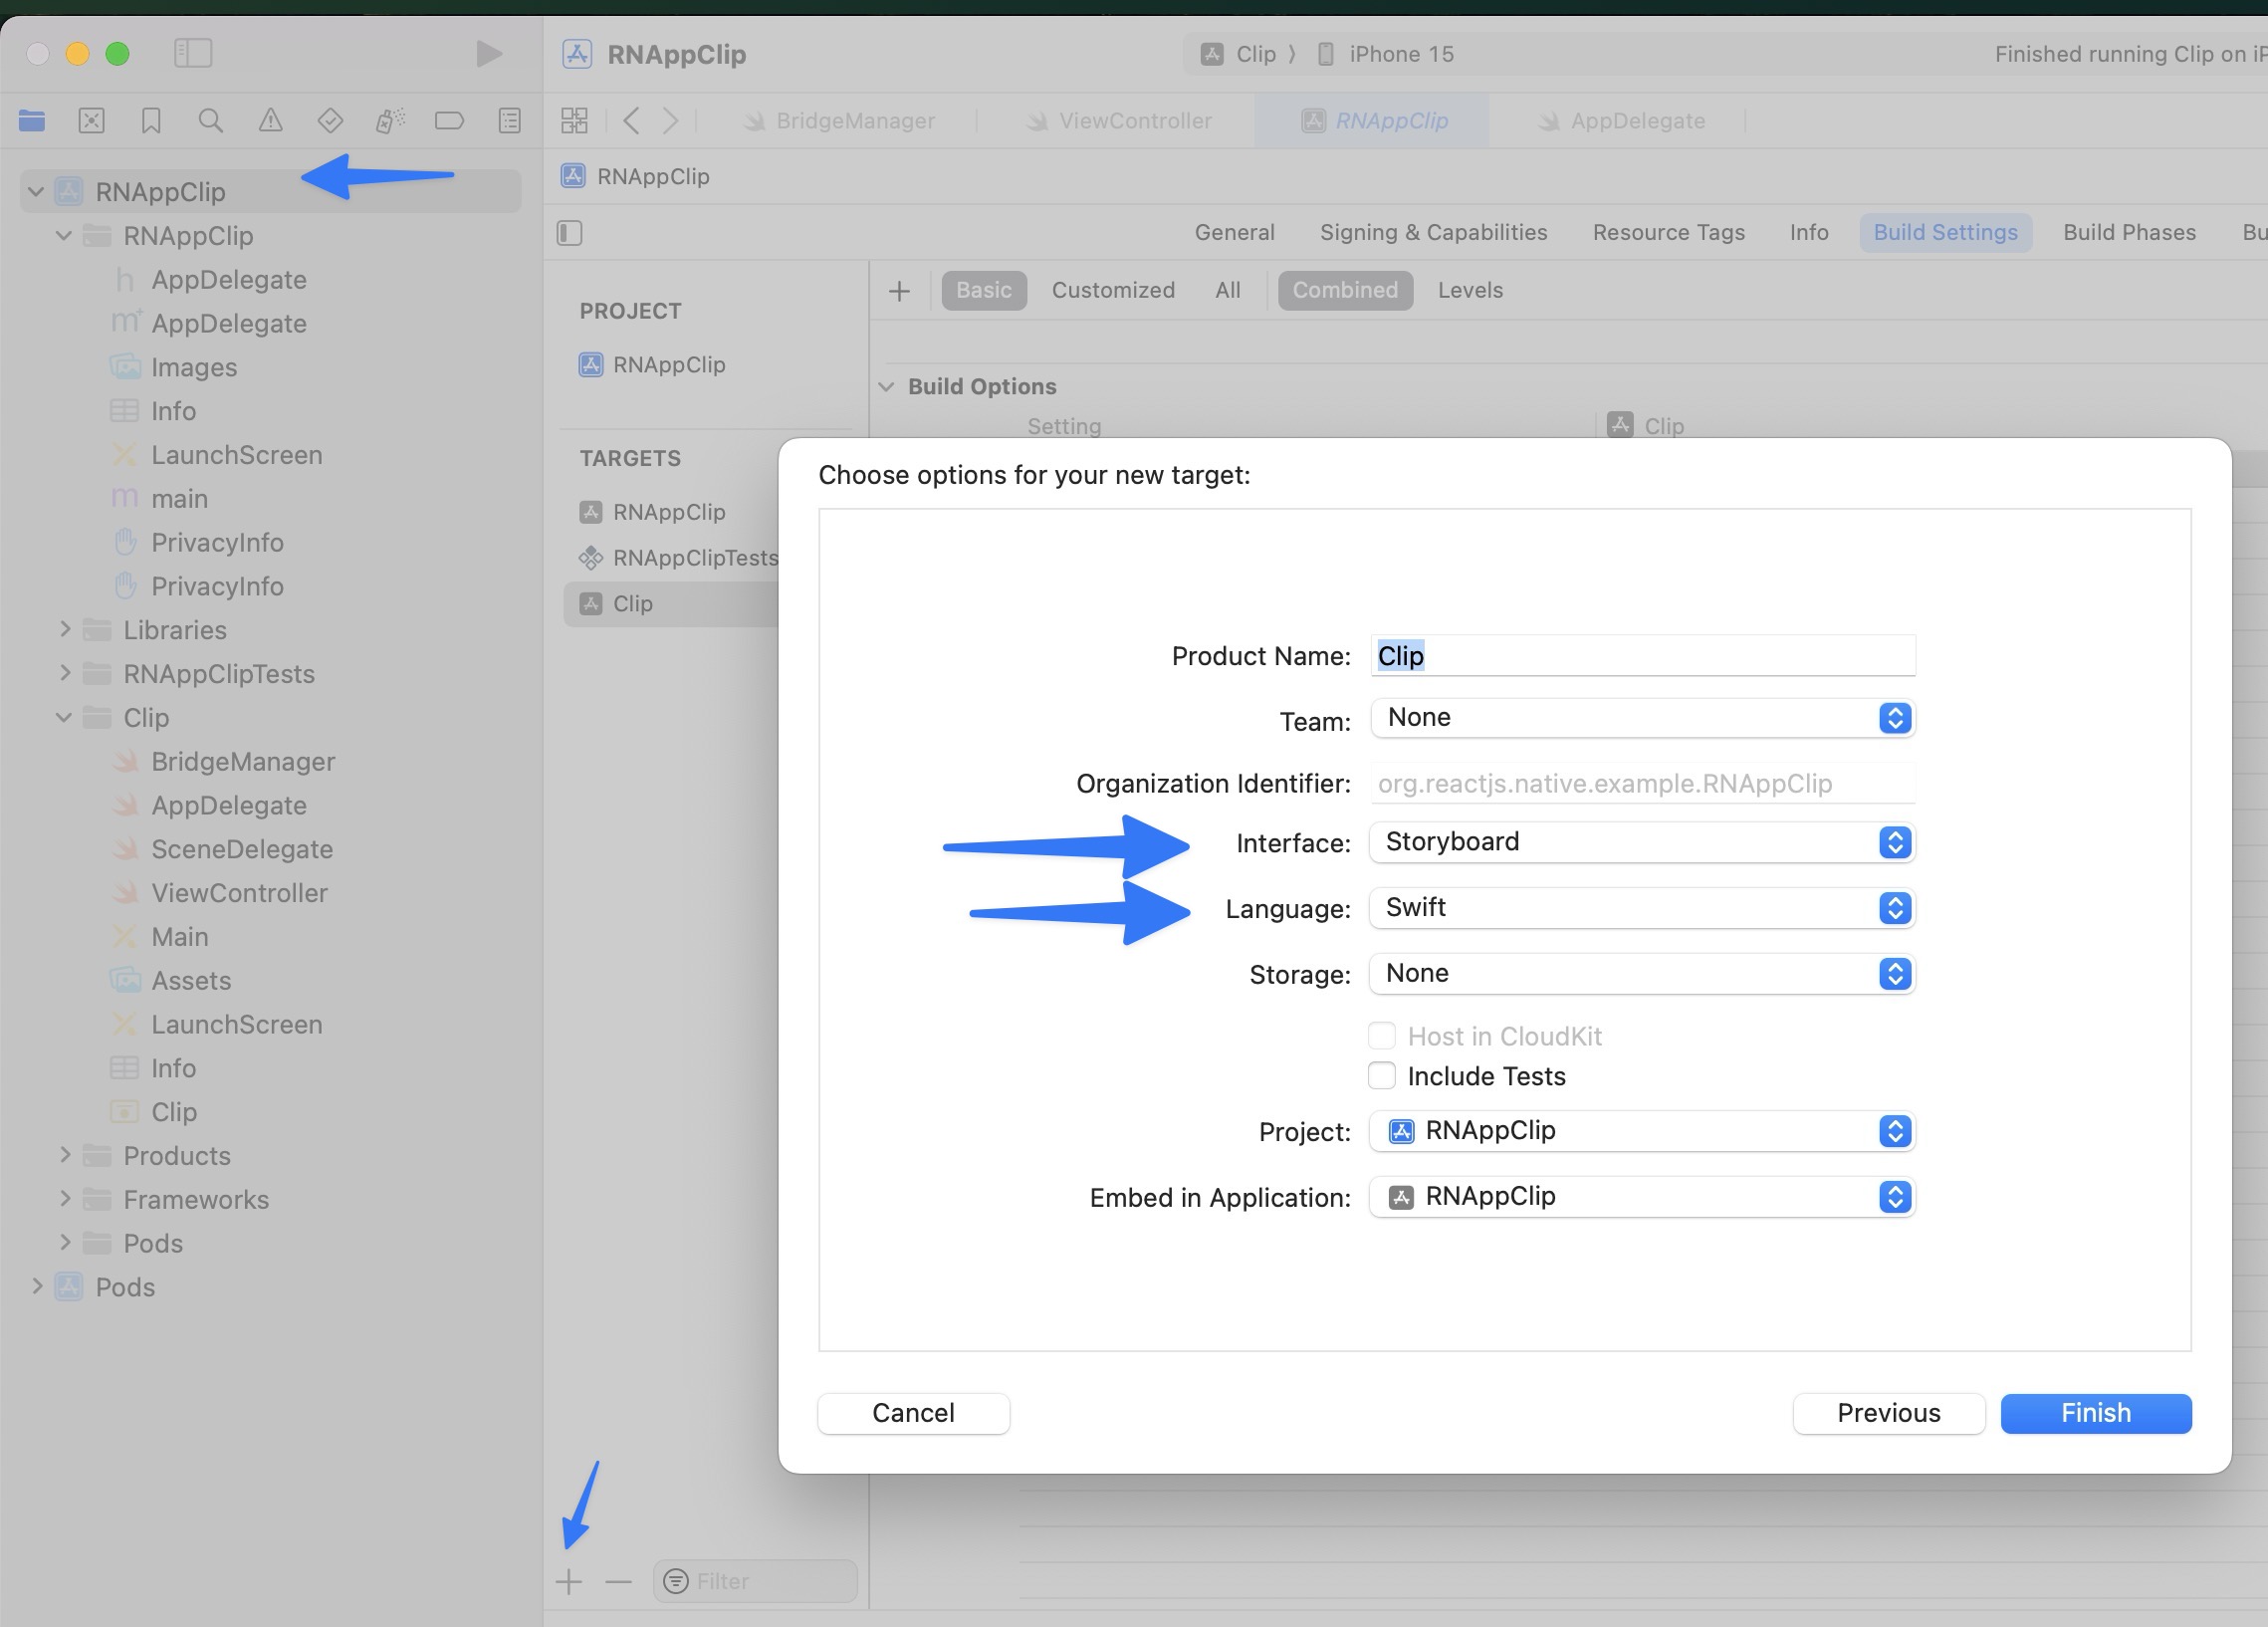Select the Customized settings filter
This screenshot has height=1627, width=2268.
1113,291
